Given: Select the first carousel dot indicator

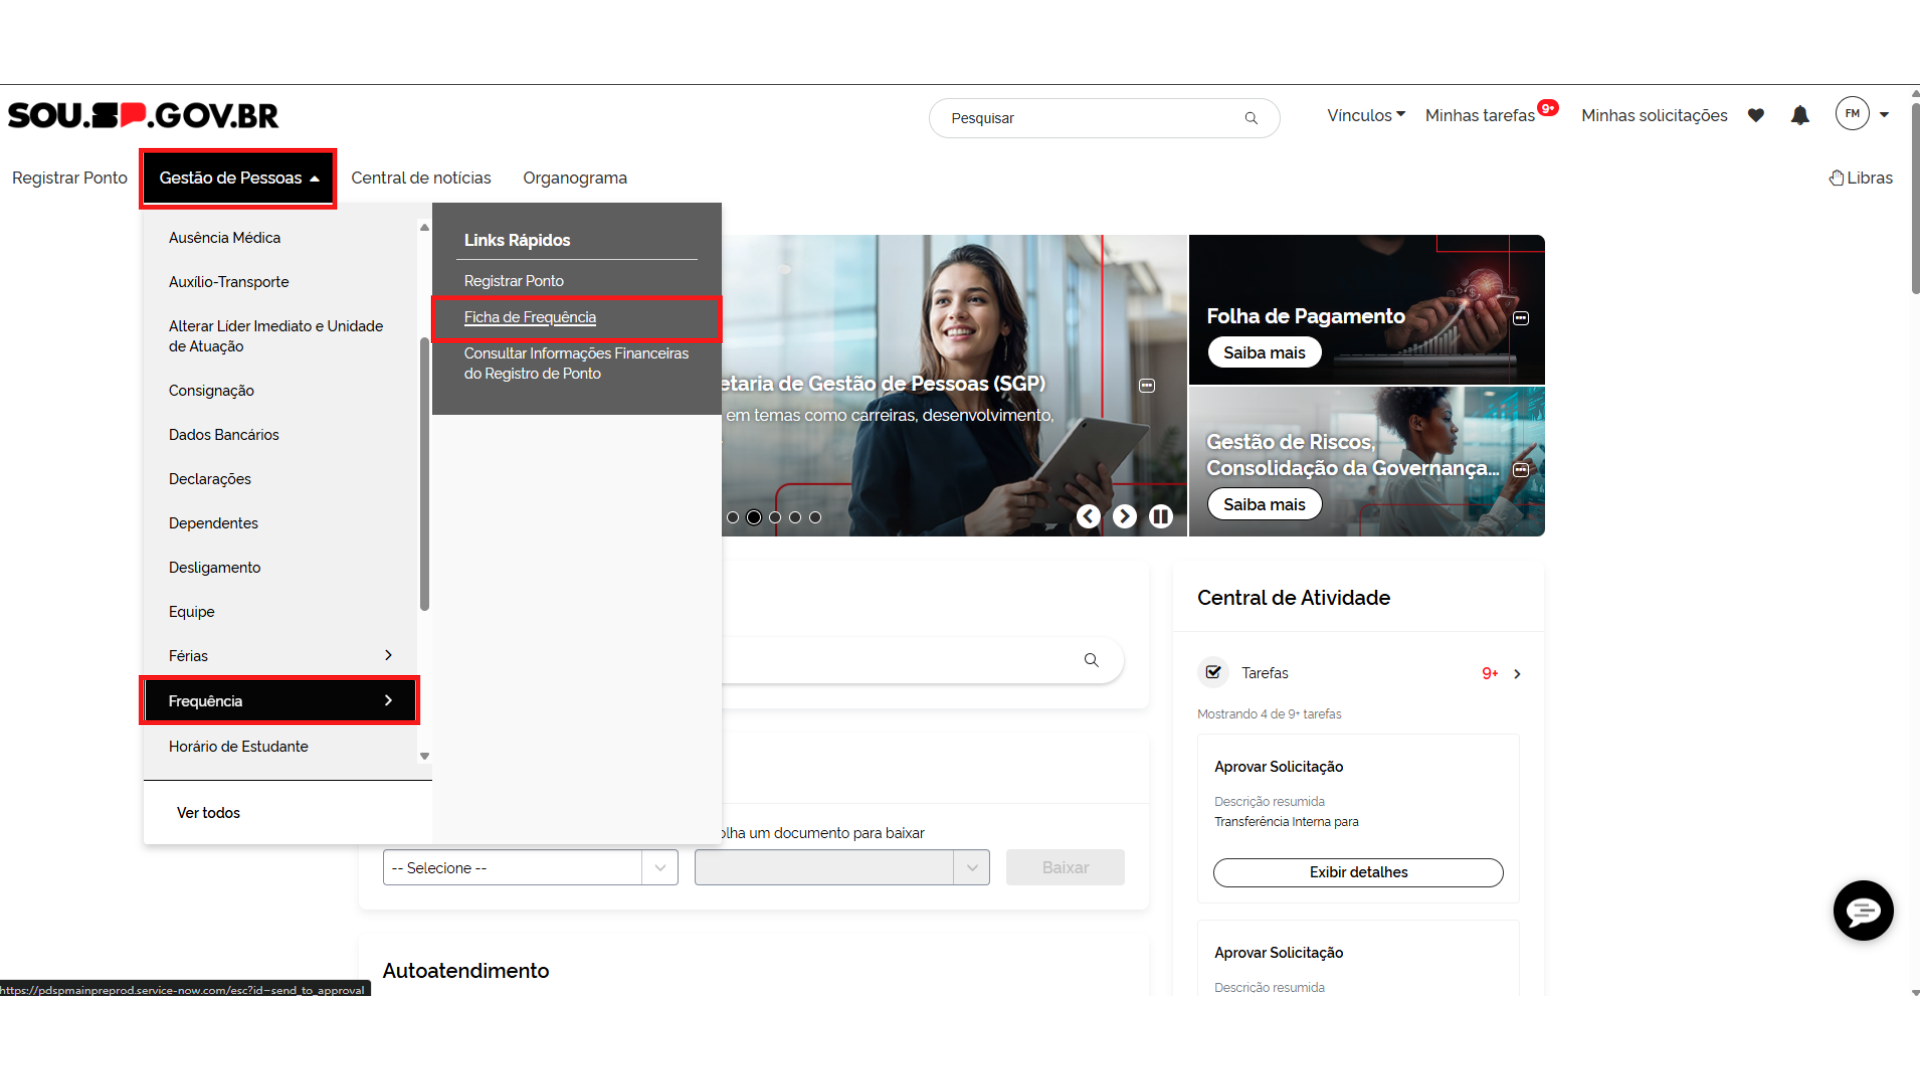Looking at the screenshot, I should (x=733, y=517).
